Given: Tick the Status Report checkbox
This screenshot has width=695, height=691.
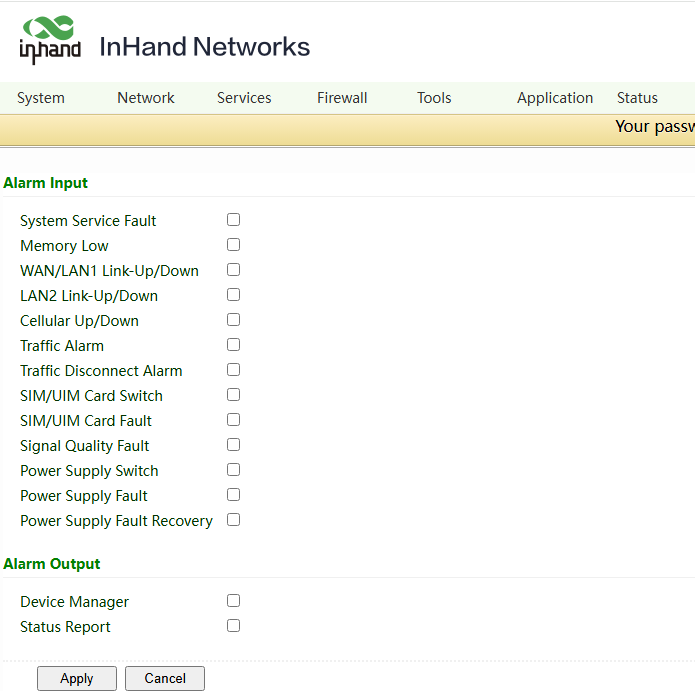Looking at the screenshot, I should (233, 626).
